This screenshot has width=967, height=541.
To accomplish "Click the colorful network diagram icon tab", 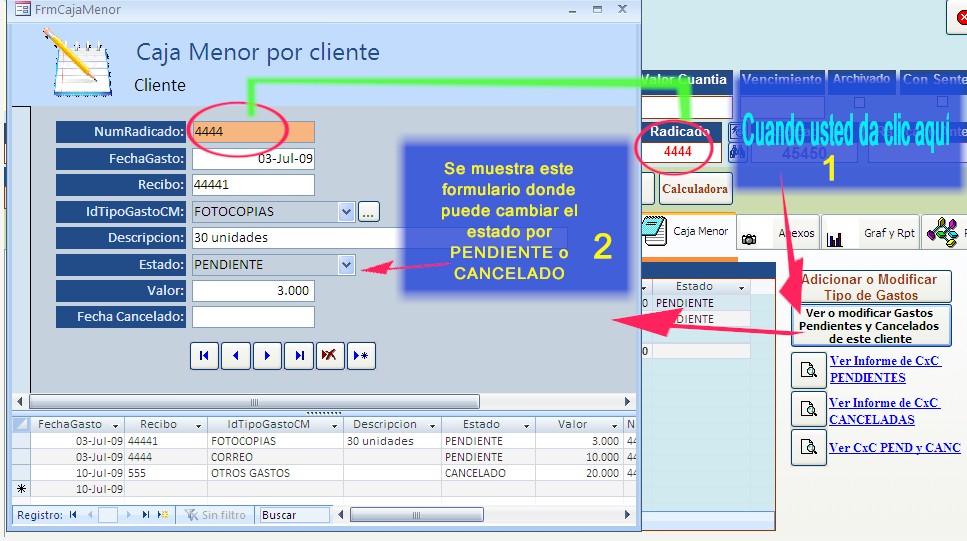I will pyautogui.click(x=942, y=233).
